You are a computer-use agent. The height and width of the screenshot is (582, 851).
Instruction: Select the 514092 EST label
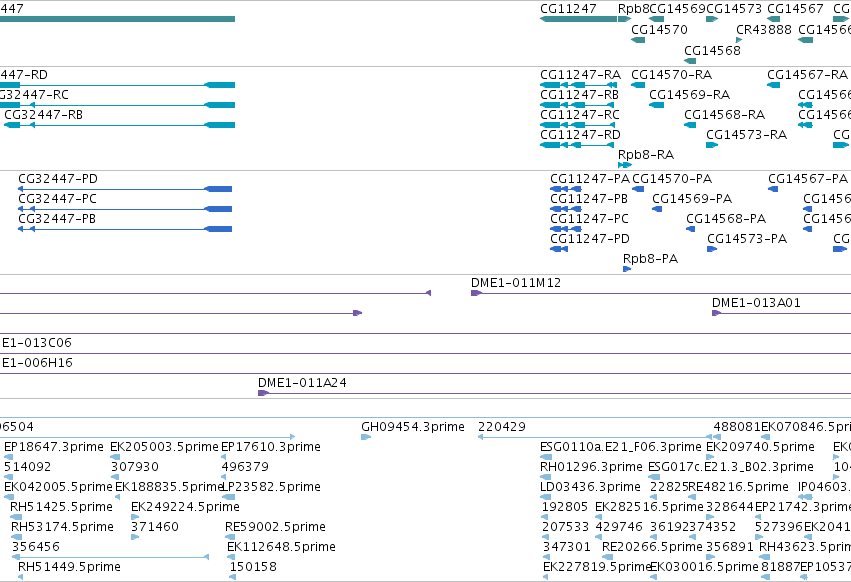click(x=27, y=467)
